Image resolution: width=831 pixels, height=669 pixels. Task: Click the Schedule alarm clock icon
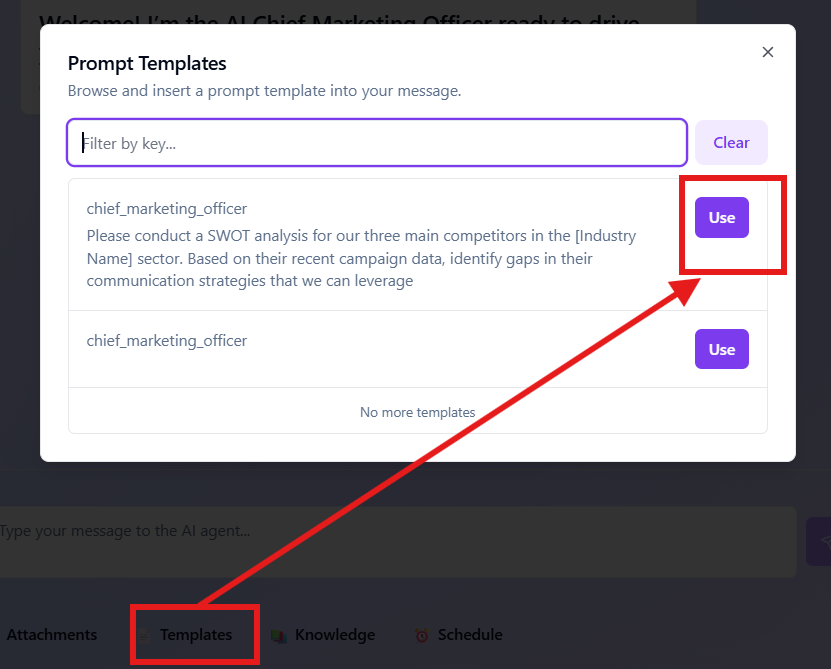(x=421, y=635)
